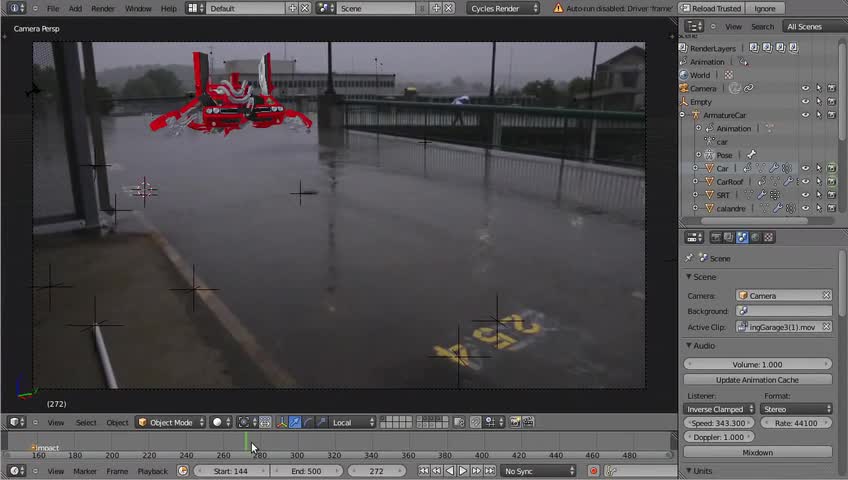Open the Inverse Clamped listener dropdown
The image size is (848, 480).
point(719,409)
